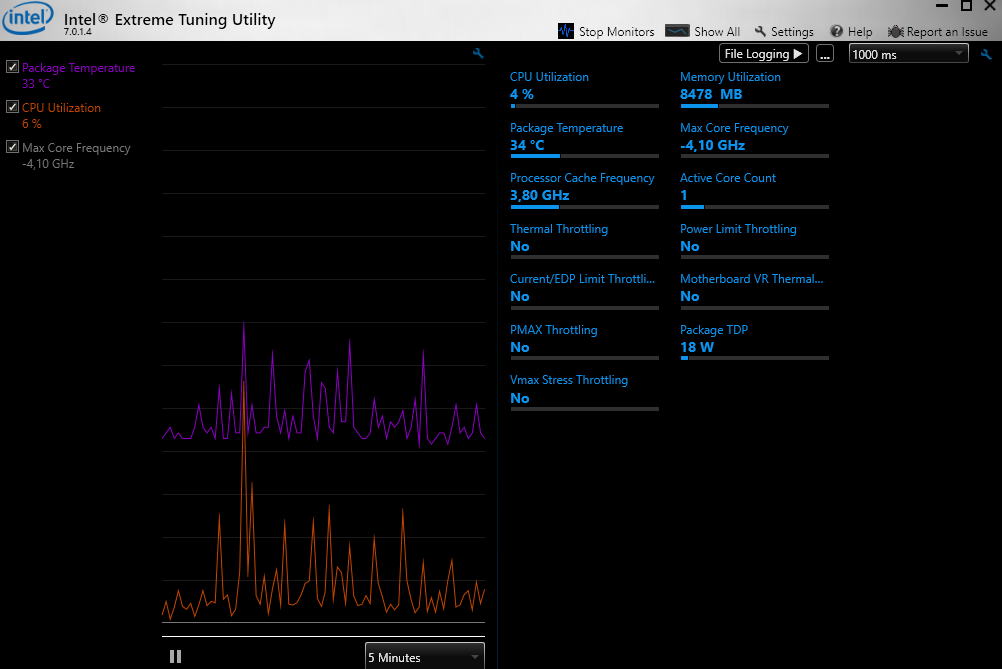The width and height of the screenshot is (1002, 669).
Task: Click the 18 W package TDP value
Action: coord(697,347)
